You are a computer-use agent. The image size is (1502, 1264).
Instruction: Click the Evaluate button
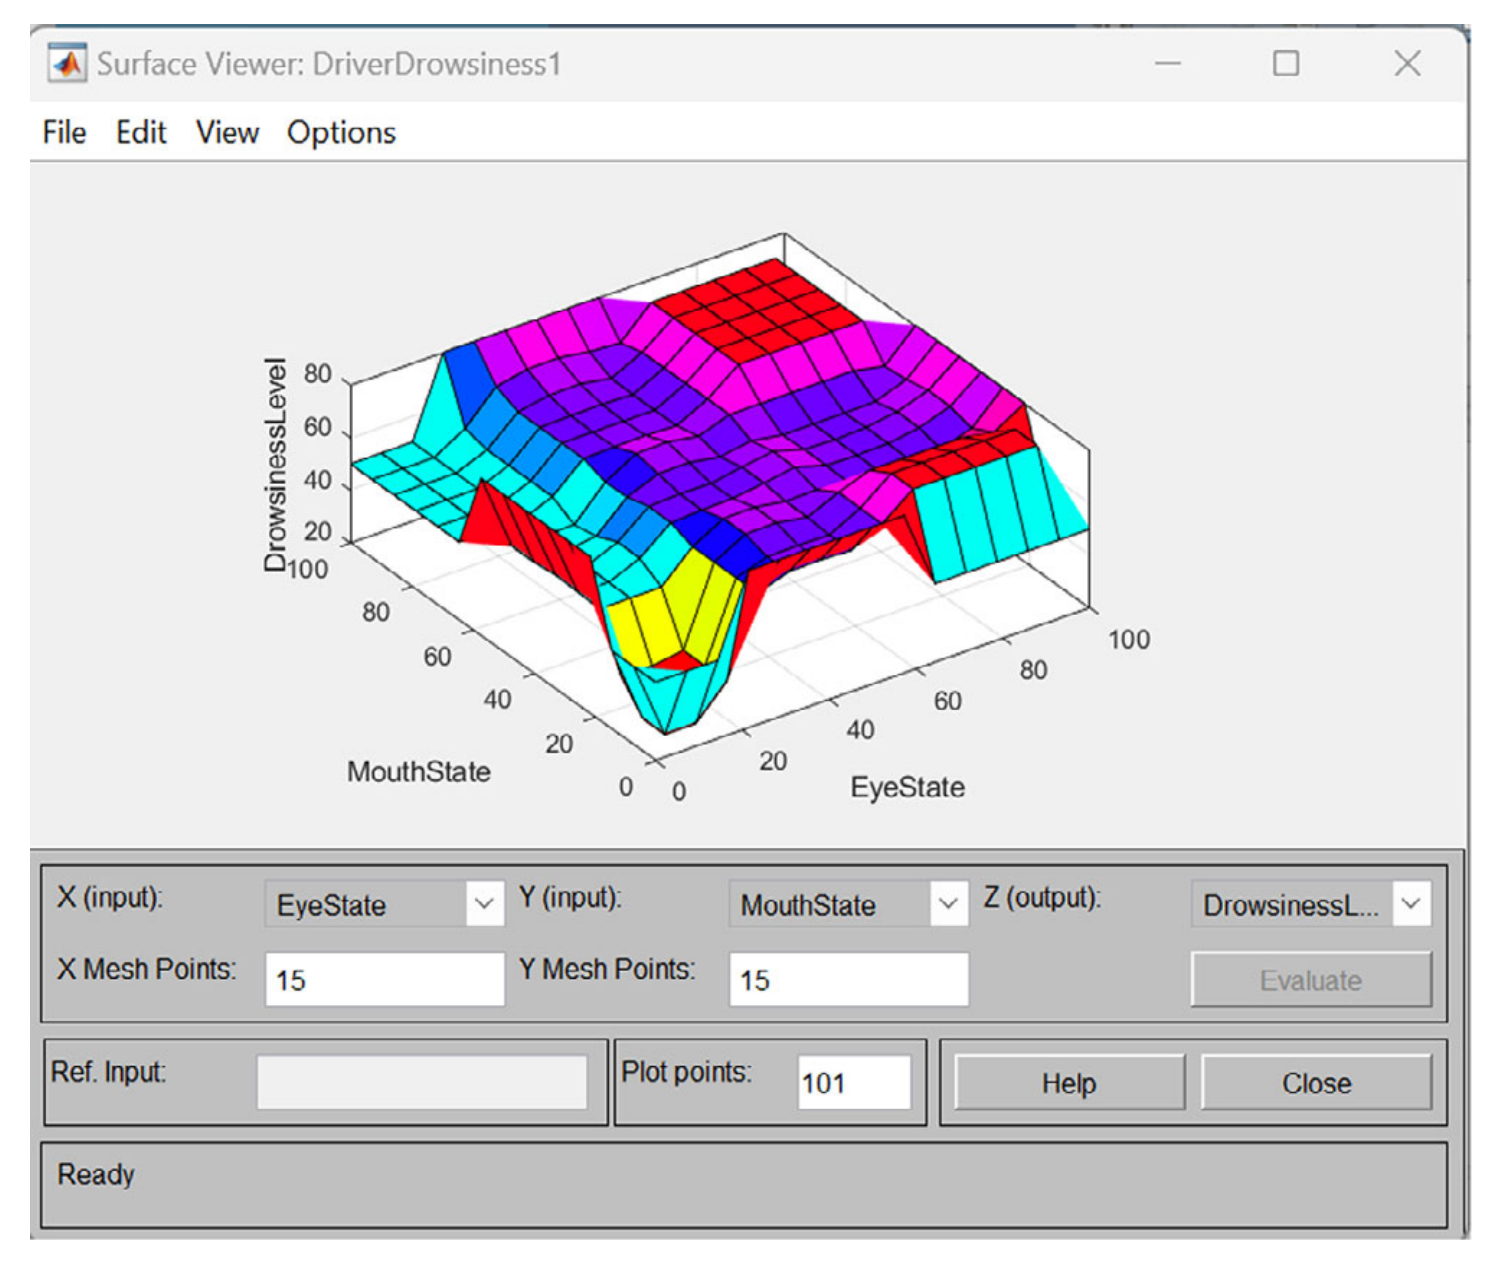1311,980
